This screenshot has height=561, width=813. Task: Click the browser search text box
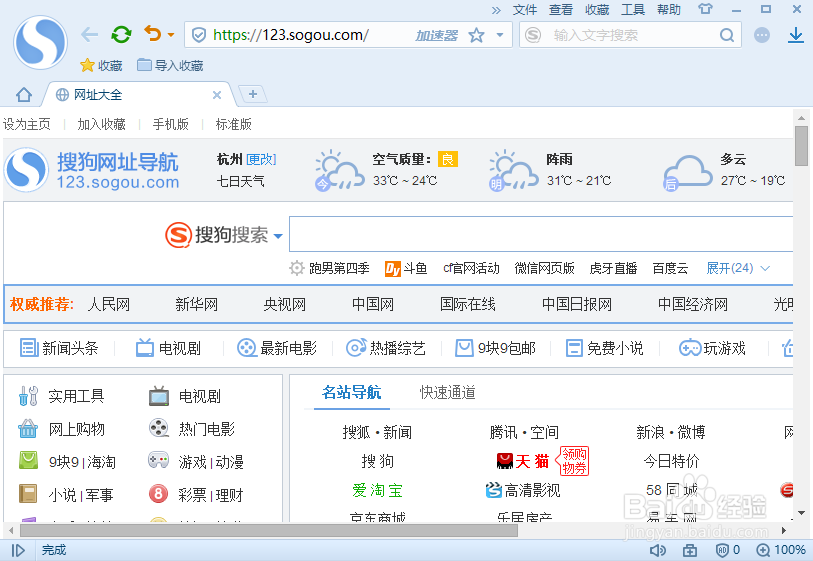(630, 35)
